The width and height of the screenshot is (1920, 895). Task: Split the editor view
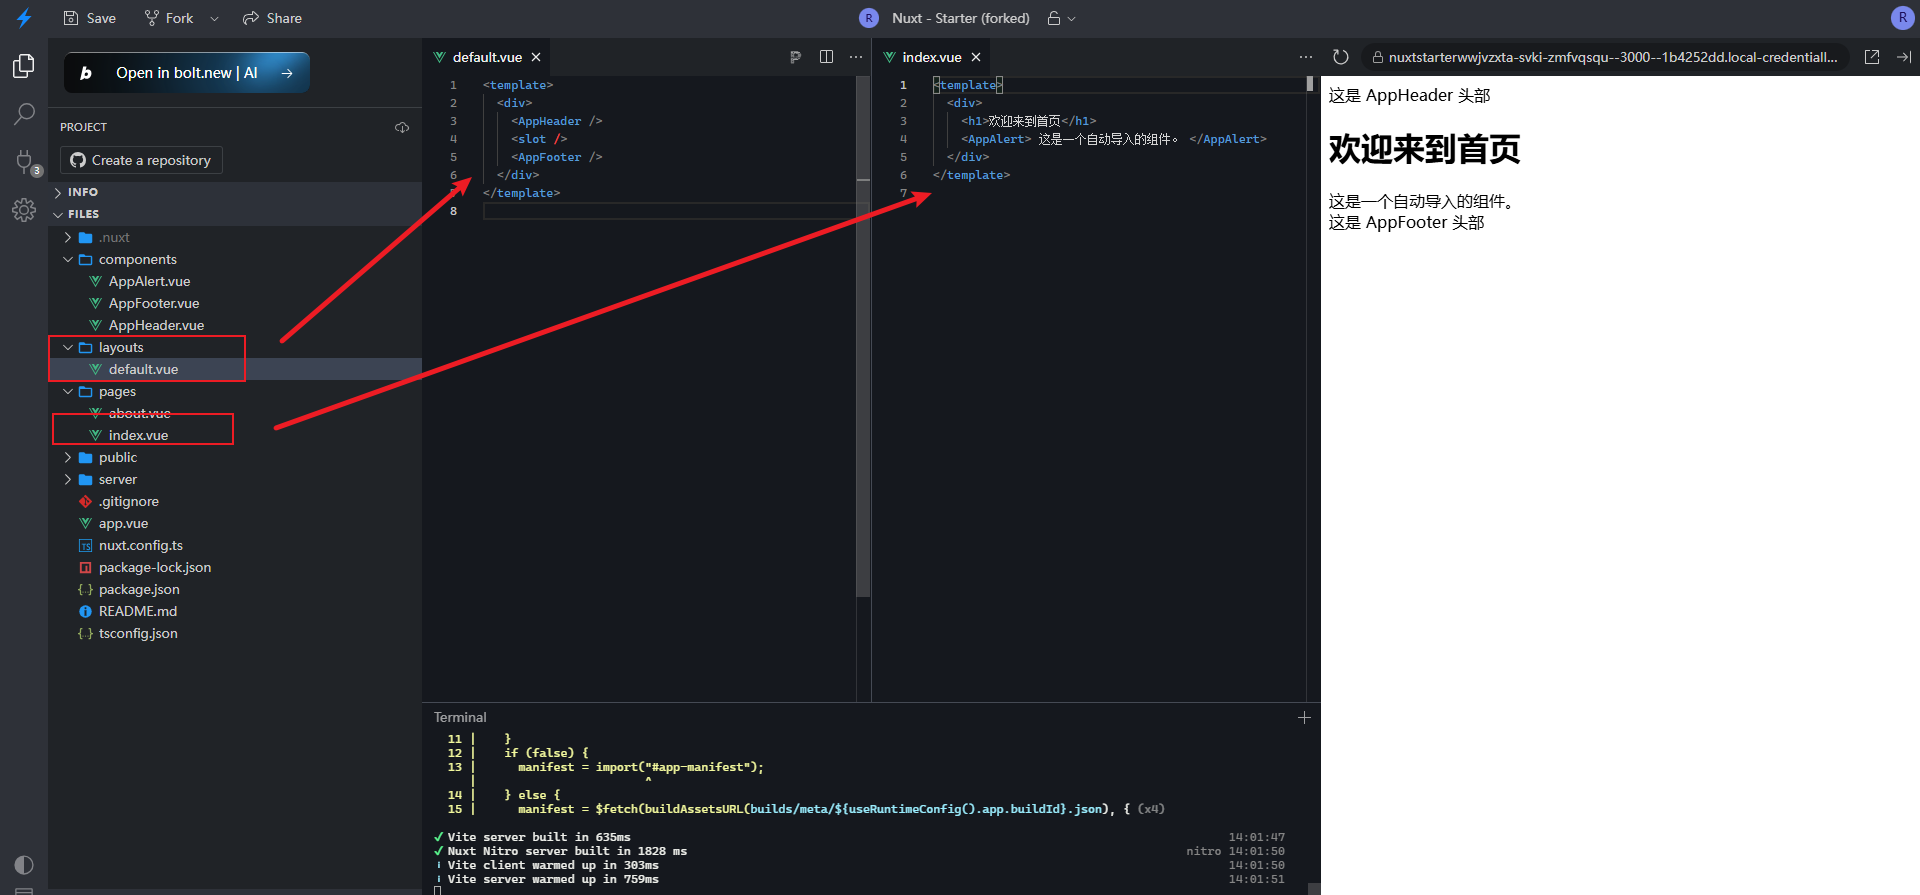coord(826,57)
